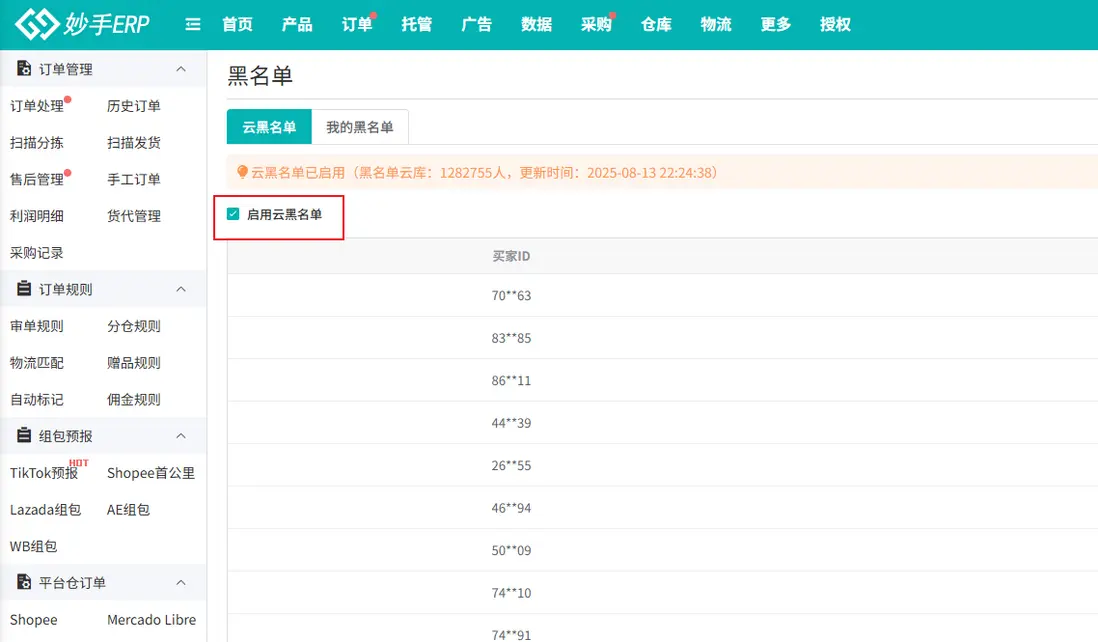The image size is (1098, 642).
Task: Go to 订单处理 in the sidebar
Action: pyautogui.click(x=37, y=106)
